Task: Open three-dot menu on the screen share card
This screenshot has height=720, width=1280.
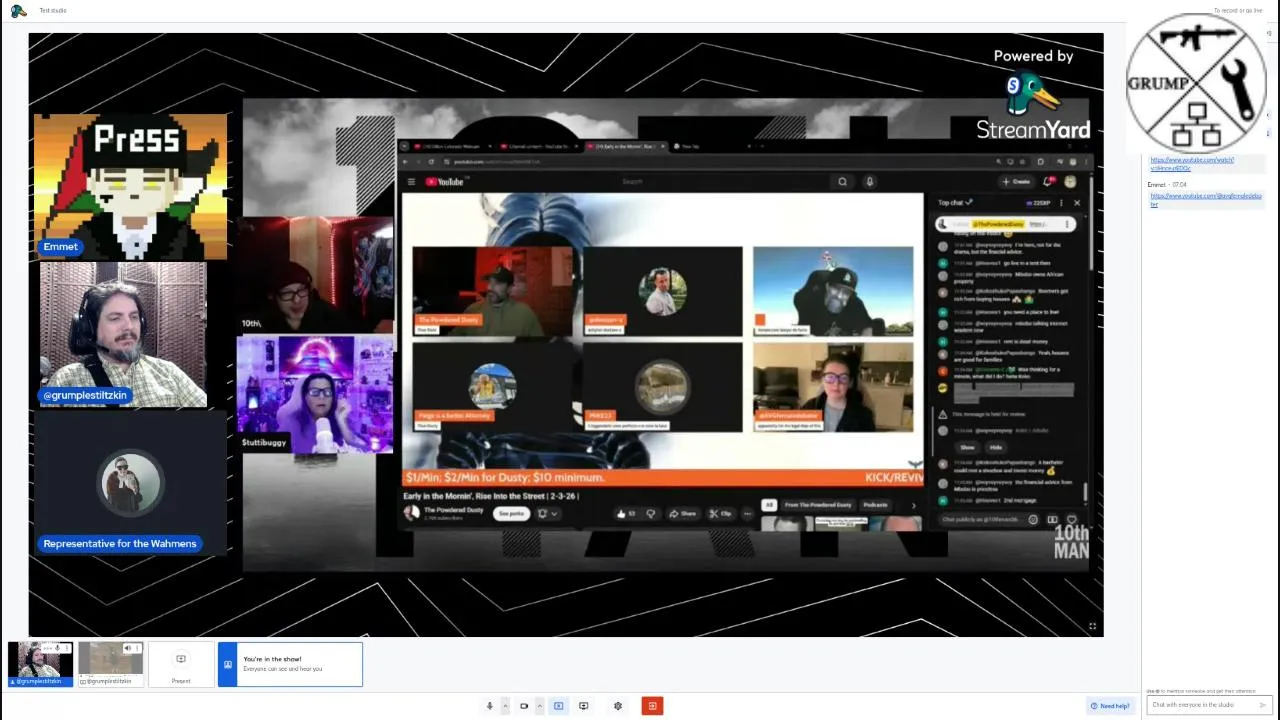Action: click(x=137, y=648)
